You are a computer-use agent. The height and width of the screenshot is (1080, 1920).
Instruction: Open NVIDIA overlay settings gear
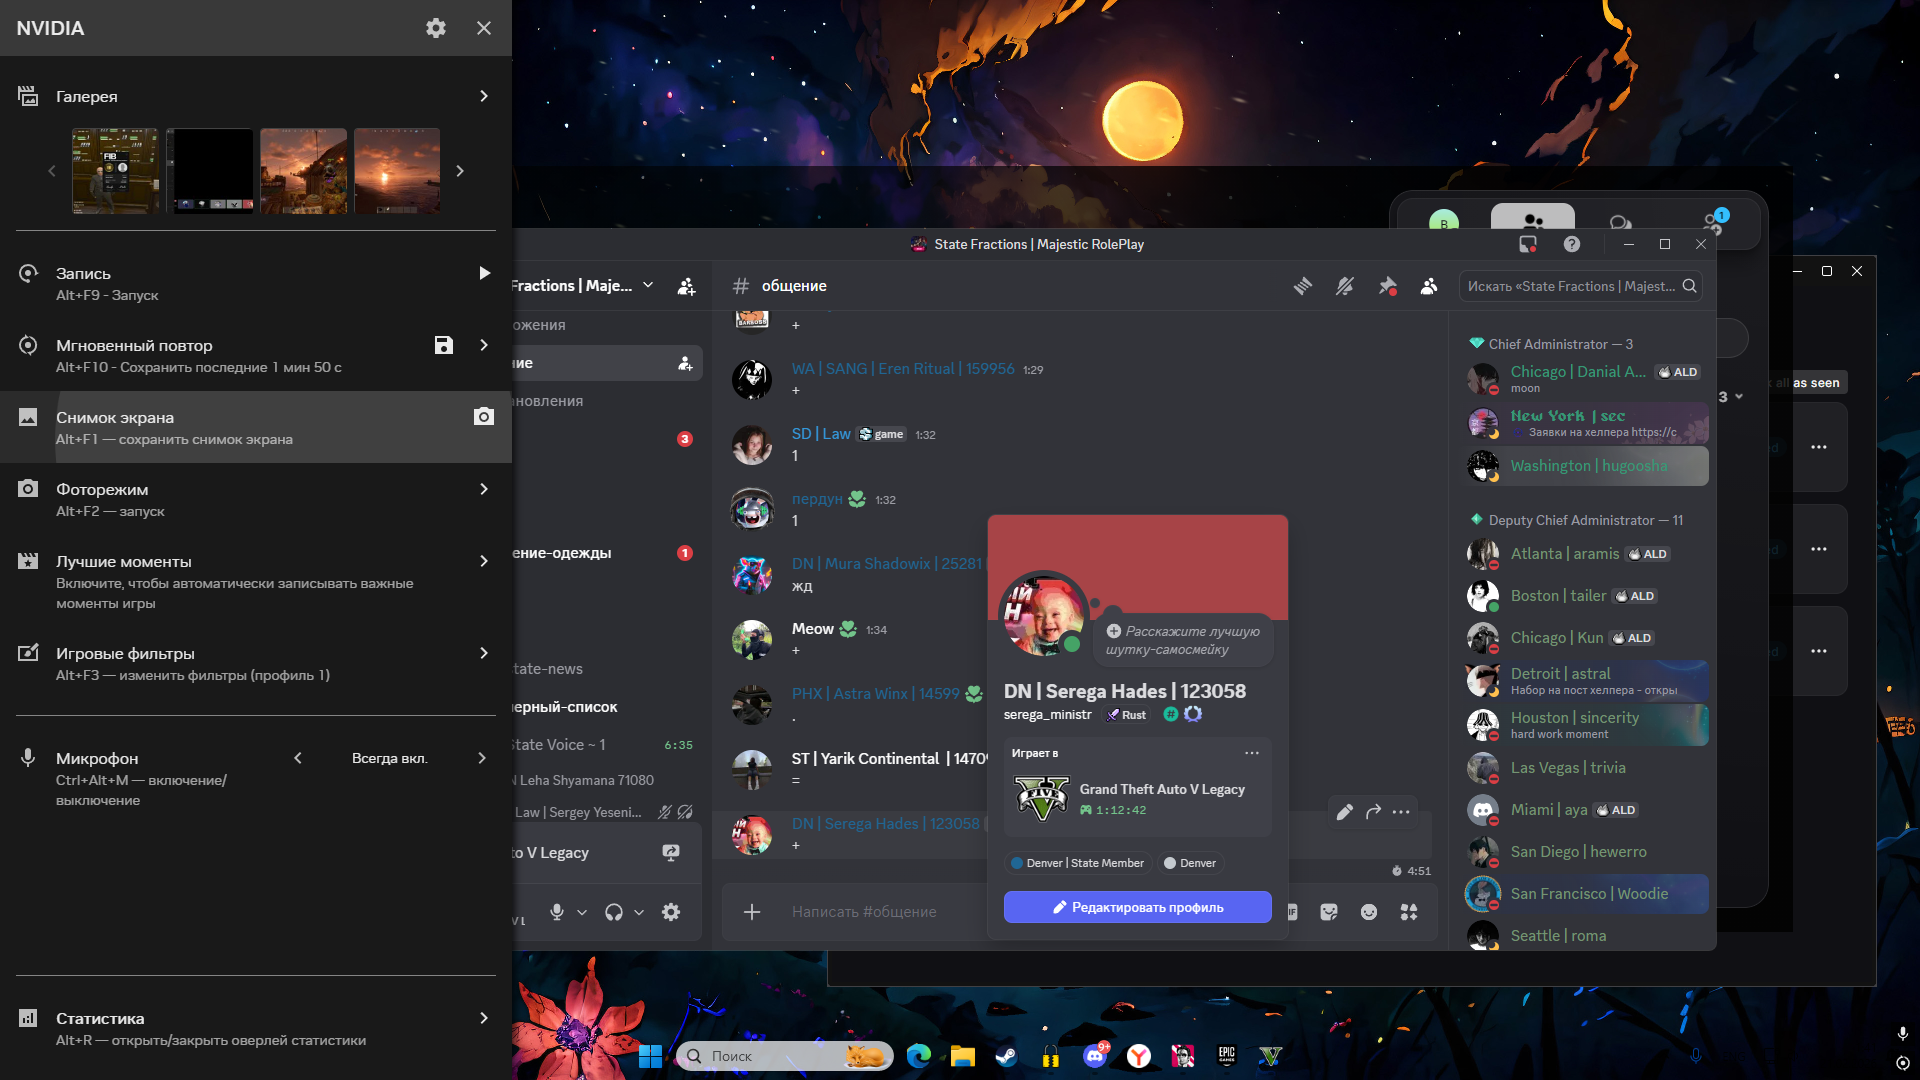[x=436, y=28]
